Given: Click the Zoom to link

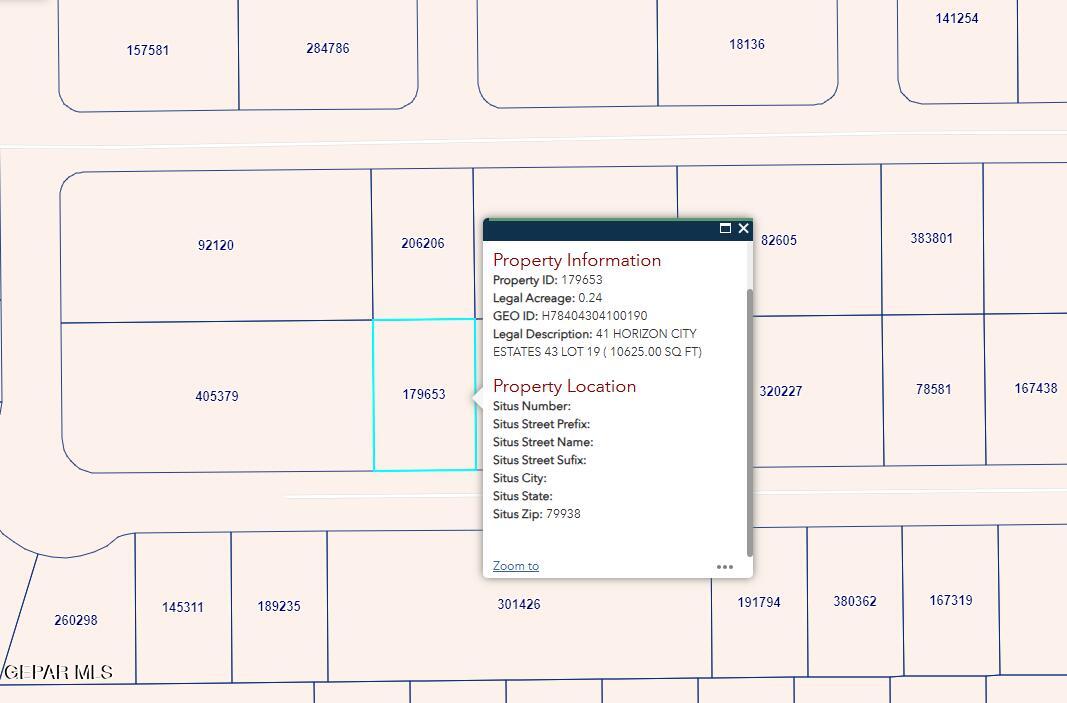Looking at the screenshot, I should [x=516, y=566].
